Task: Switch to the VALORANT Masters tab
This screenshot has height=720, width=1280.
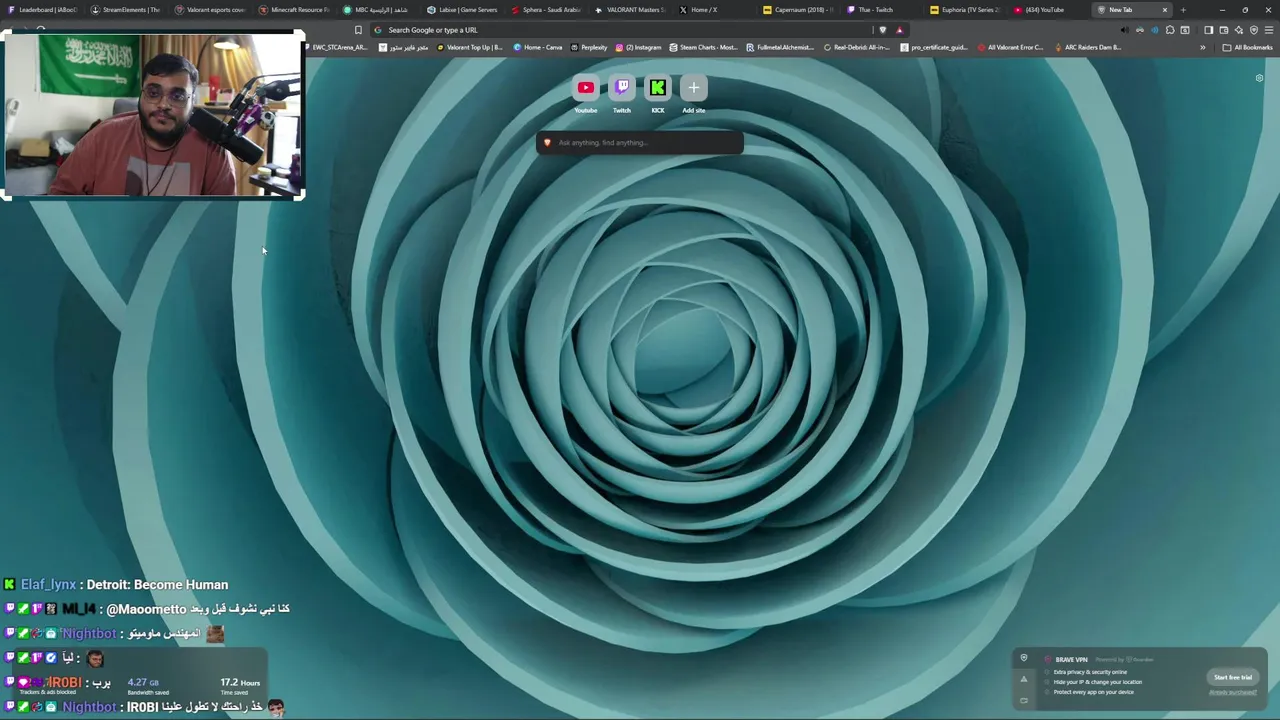Action: [x=630, y=10]
